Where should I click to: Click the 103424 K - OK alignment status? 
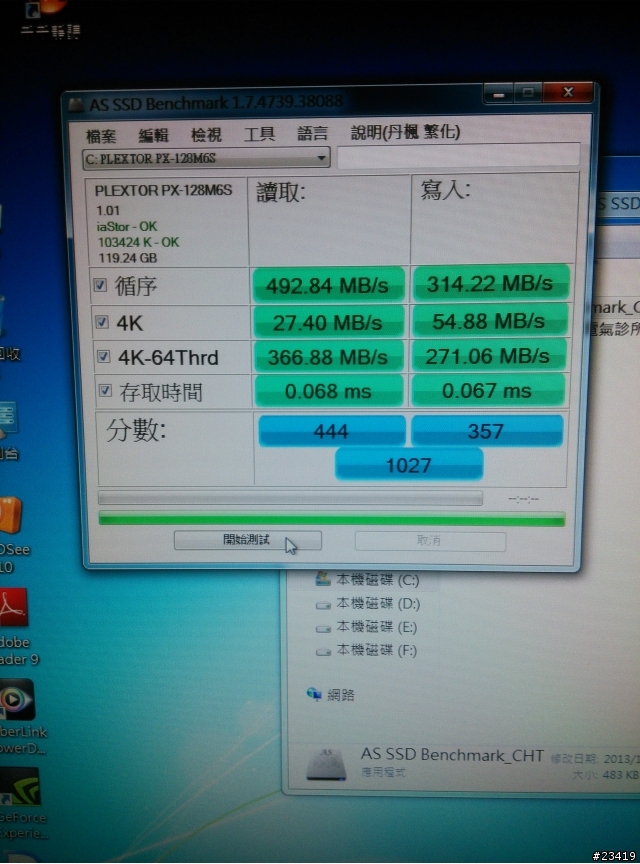point(138,242)
